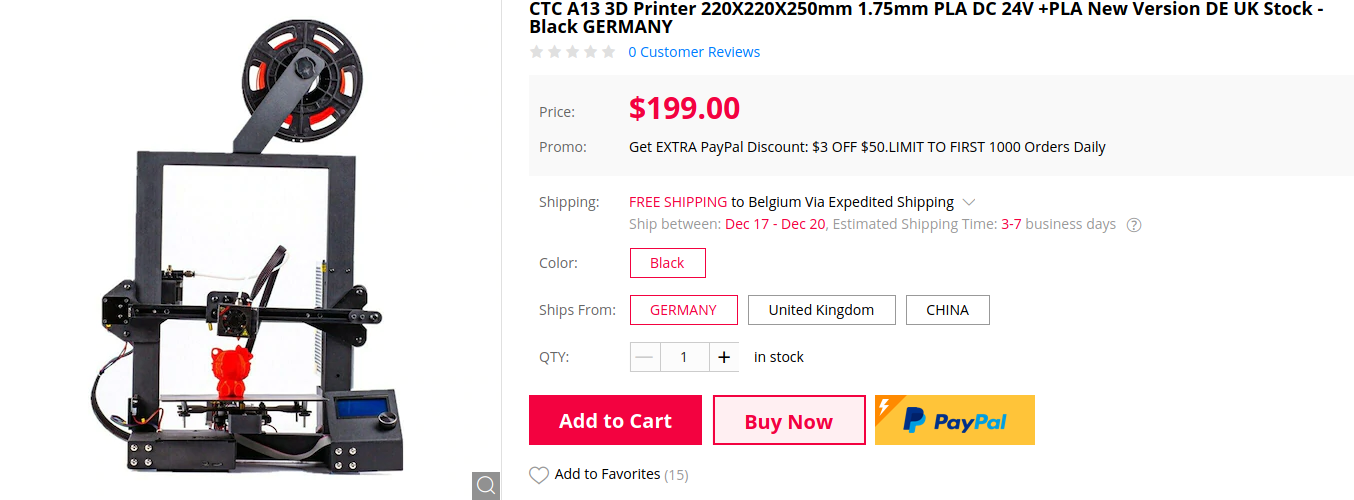The image size is (1354, 500).
Task: Expand the shipping method dropdown chevron
Action: 969,202
